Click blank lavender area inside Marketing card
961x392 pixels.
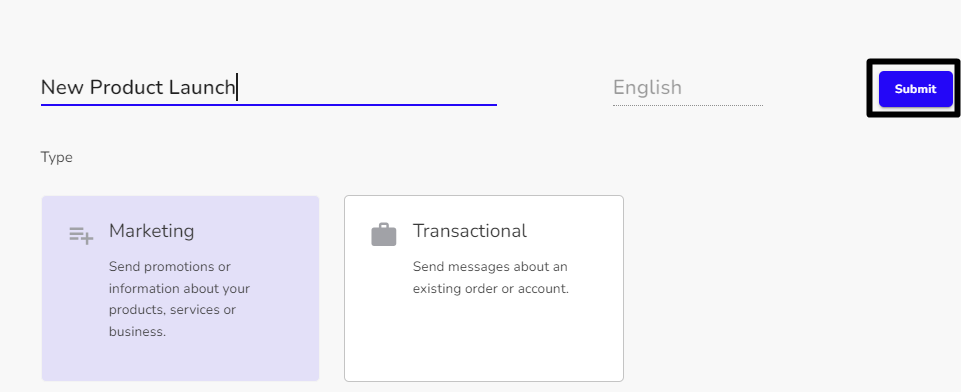180,361
